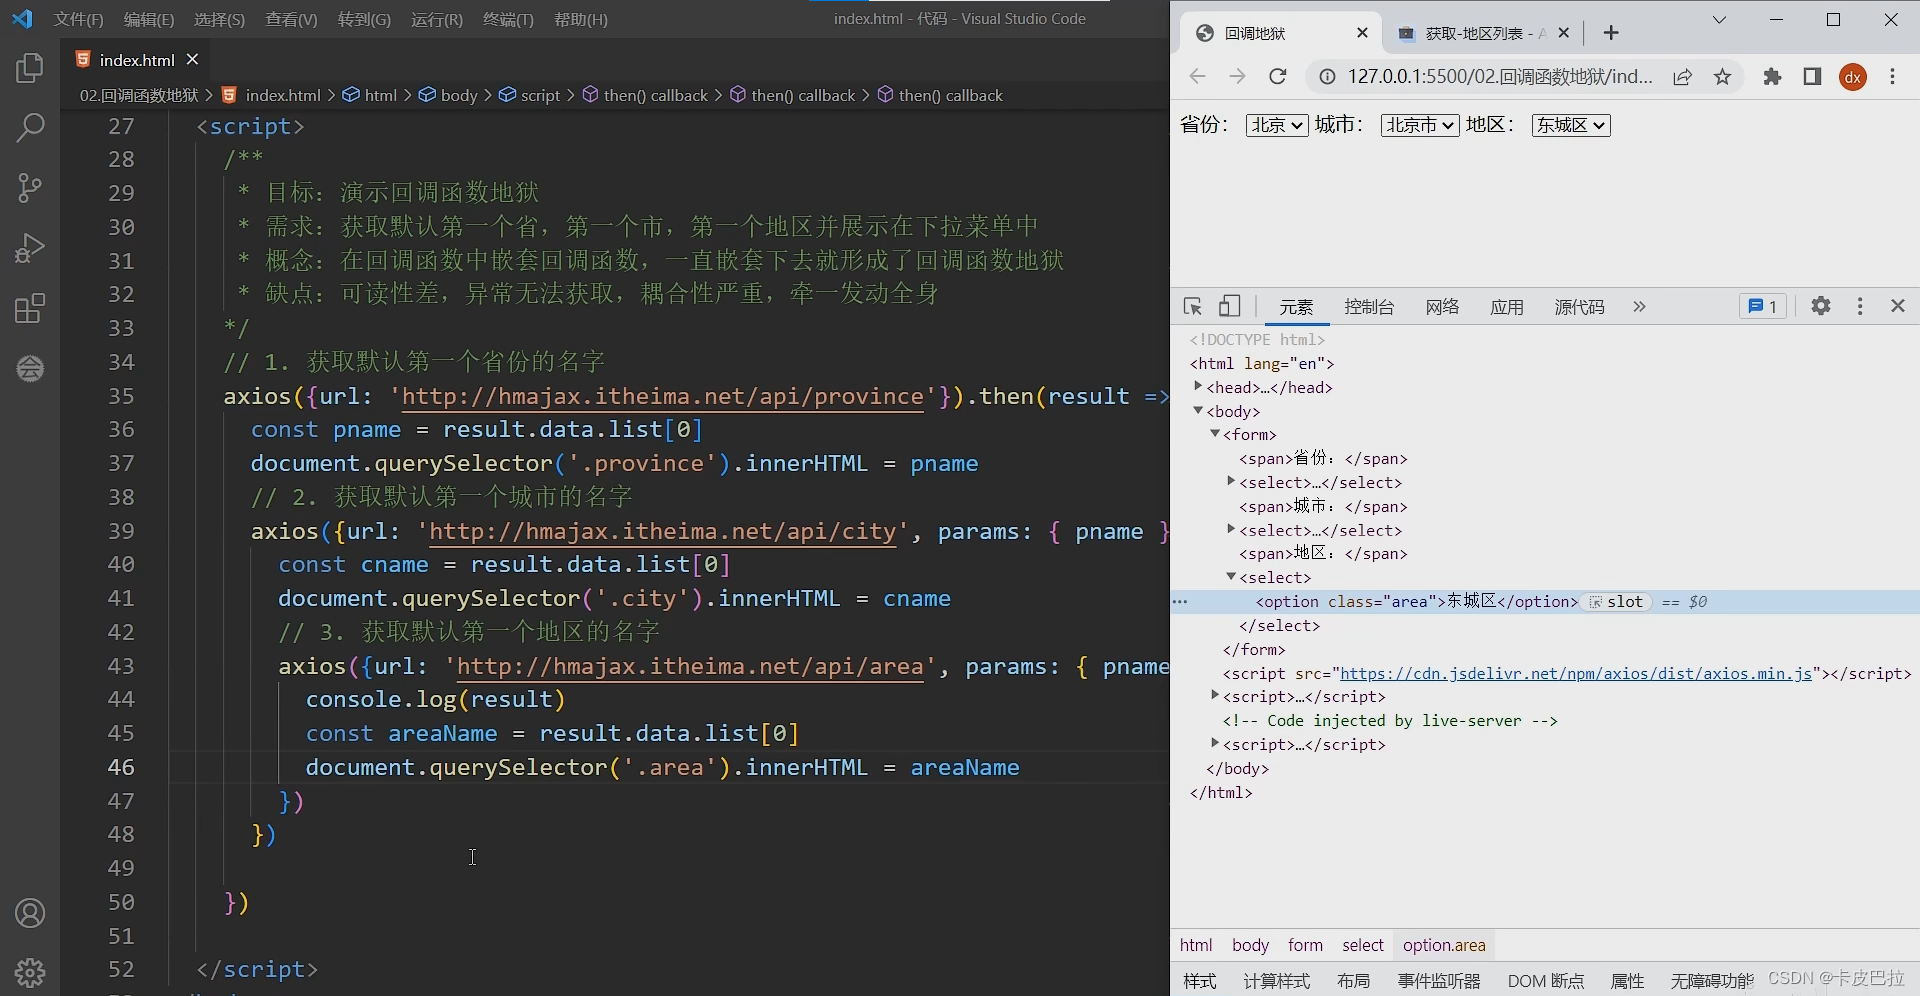Select body in the DevTools breadcrumb bar

[1250, 945]
